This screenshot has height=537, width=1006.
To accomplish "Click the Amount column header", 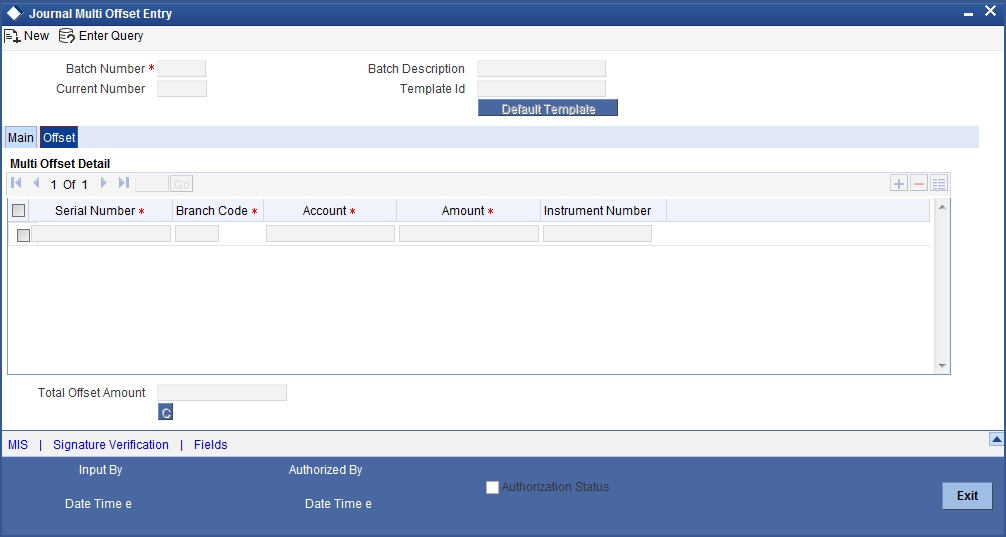I will pyautogui.click(x=467, y=210).
